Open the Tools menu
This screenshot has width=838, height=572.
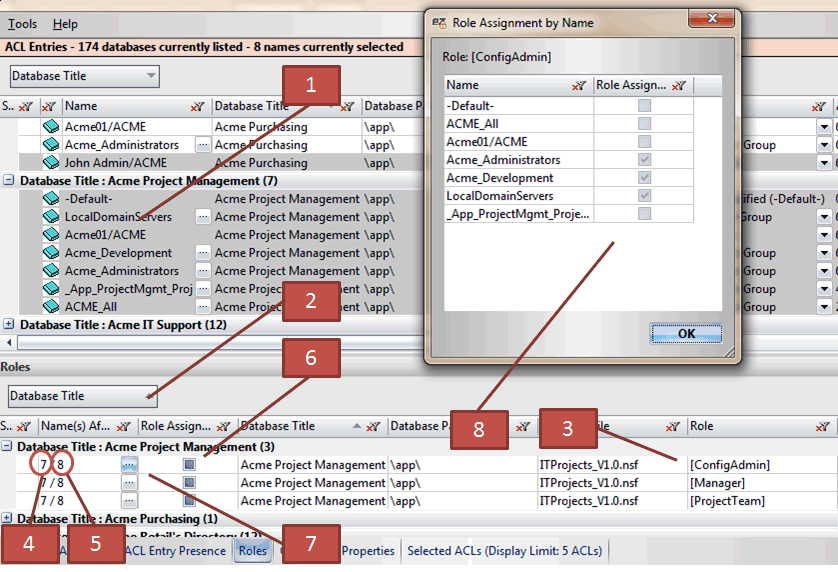point(22,24)
